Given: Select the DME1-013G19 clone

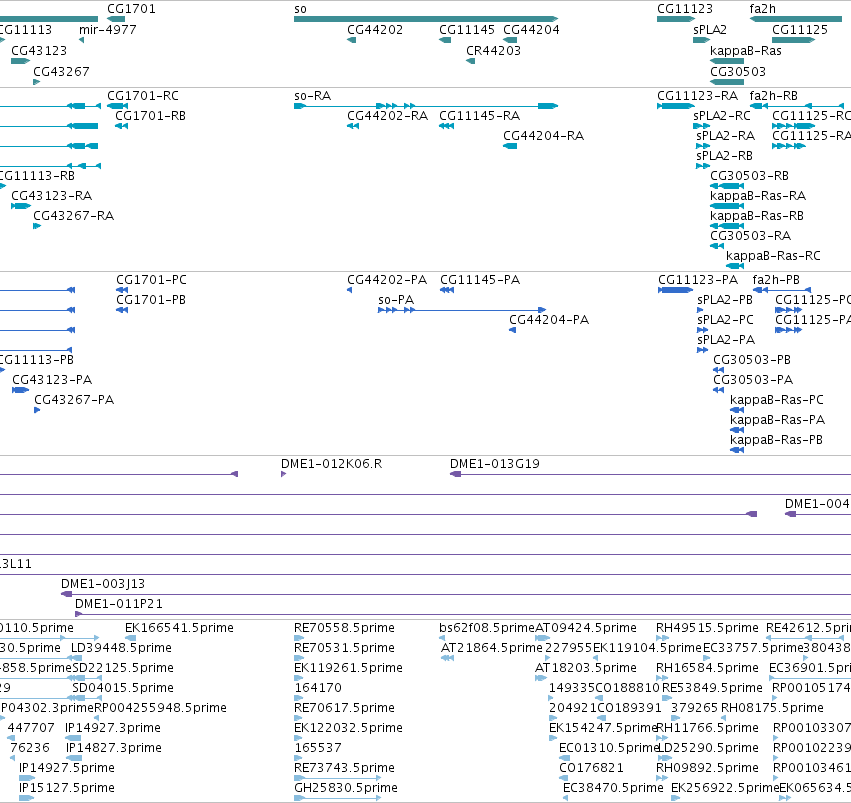Looking at the screenshot, I should (x=650, y=474).
